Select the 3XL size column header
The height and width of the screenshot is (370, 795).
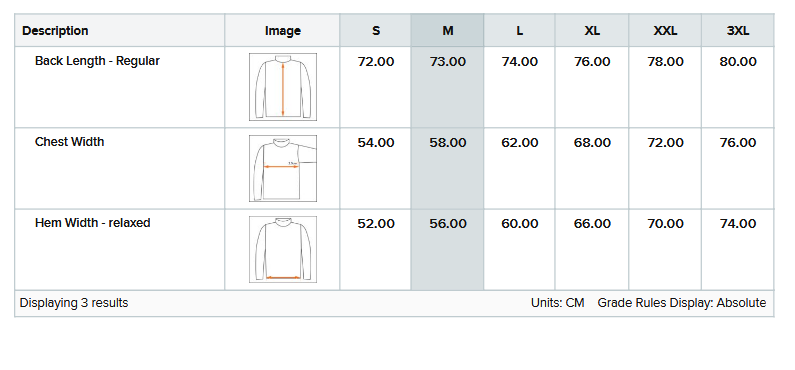point(738,30)
